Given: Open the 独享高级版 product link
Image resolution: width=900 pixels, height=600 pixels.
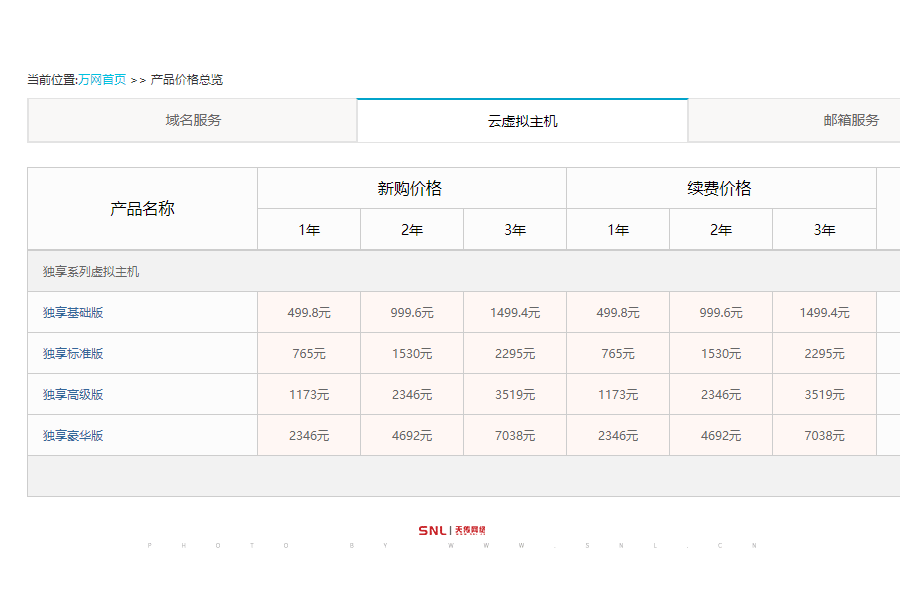Looking at the screenshot, I should click(x=73, y=395).
